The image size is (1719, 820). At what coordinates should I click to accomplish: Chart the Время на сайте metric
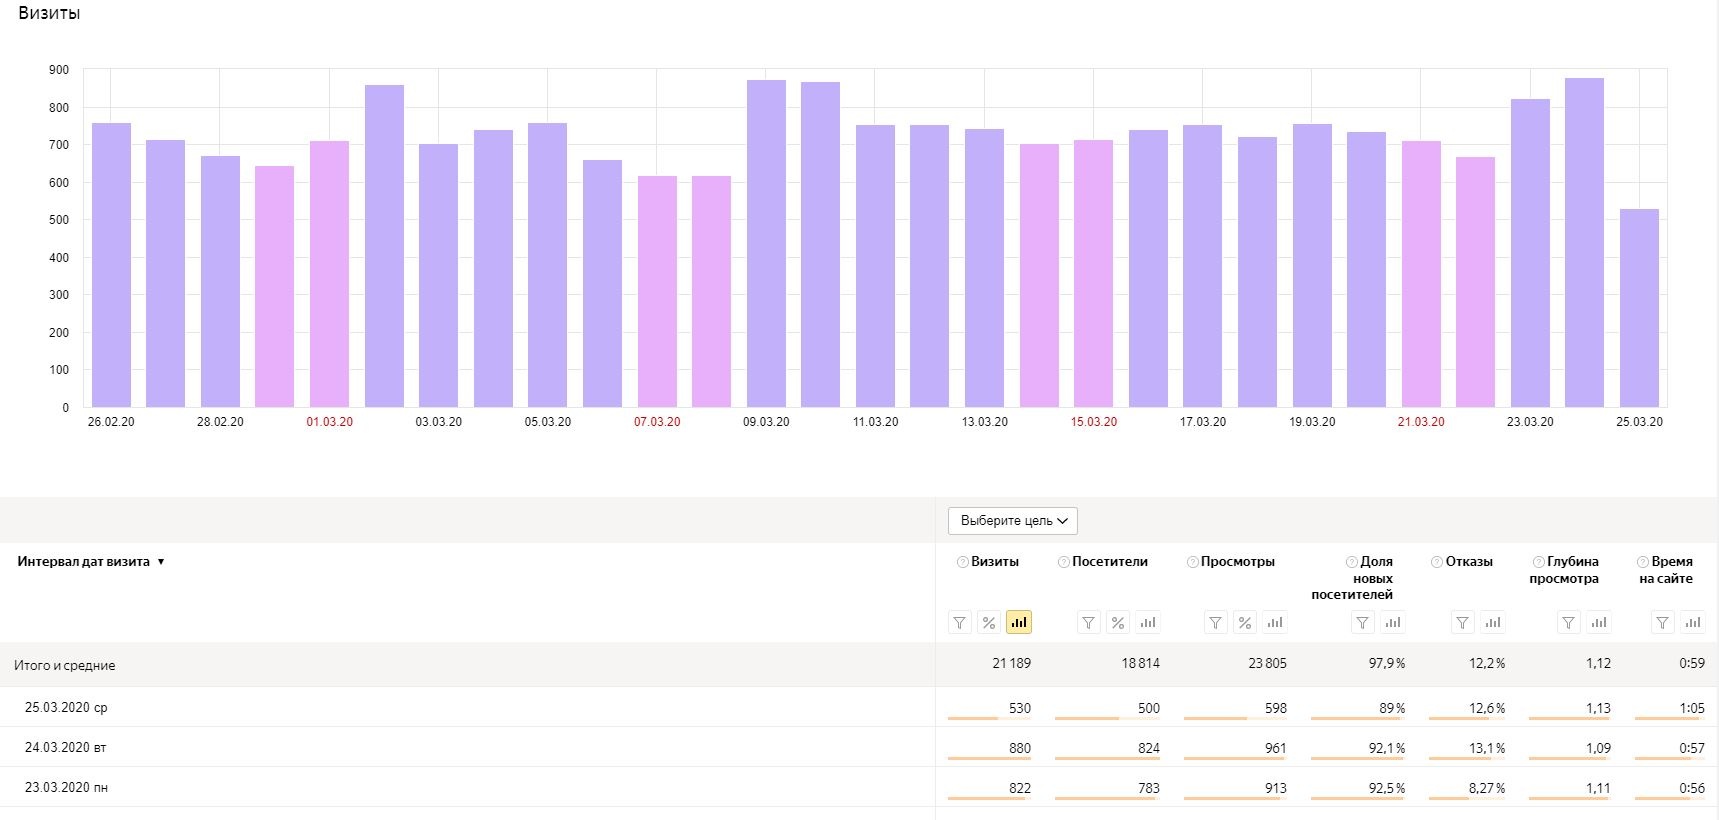point(1692,623)
